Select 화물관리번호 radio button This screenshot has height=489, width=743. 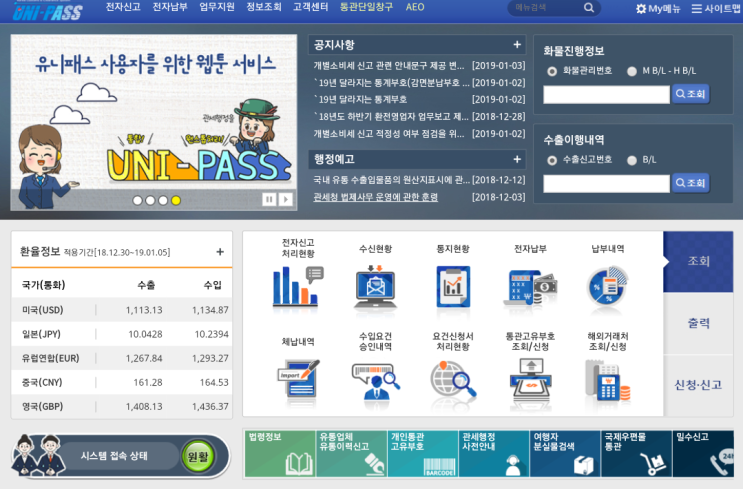[552, 71]
